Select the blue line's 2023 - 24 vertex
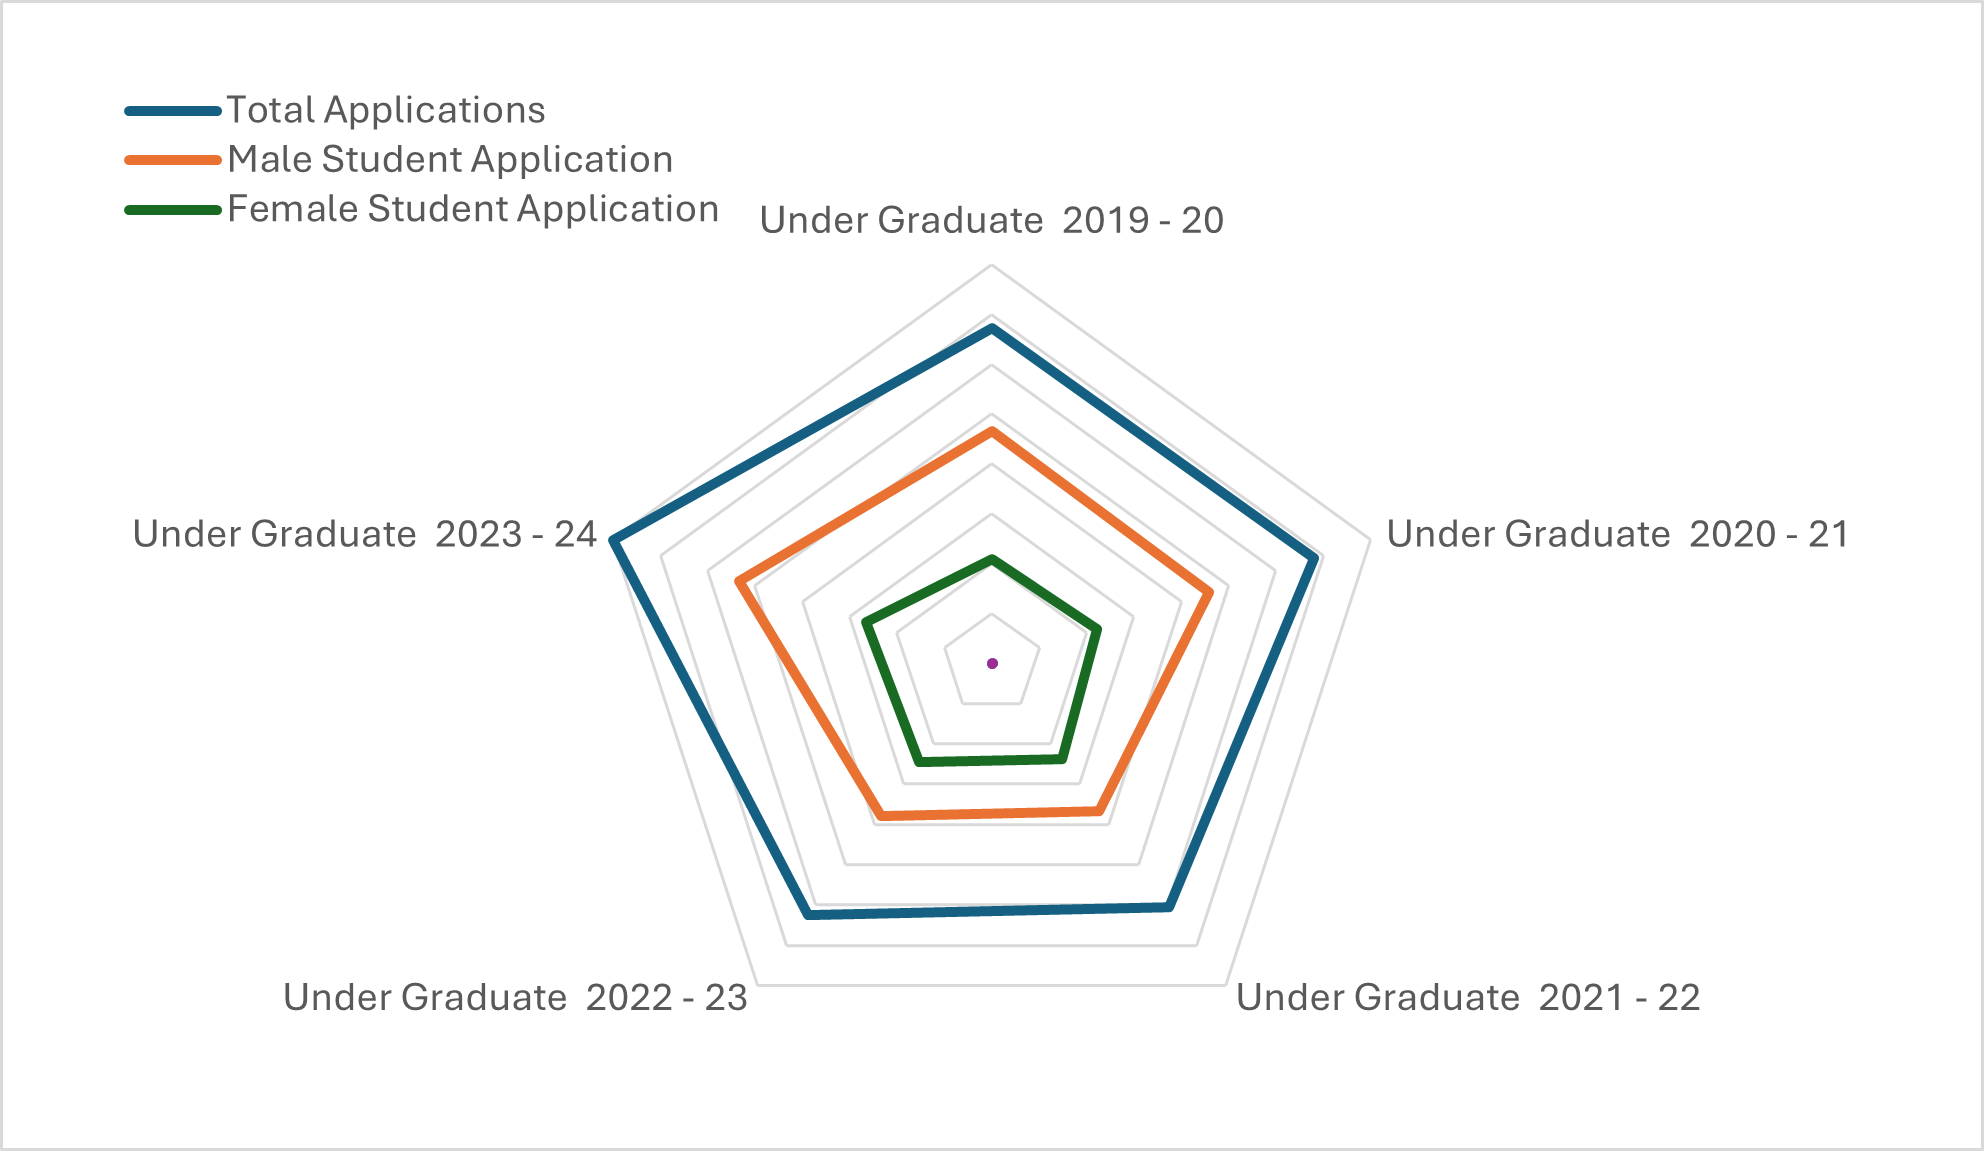 [616, 541]
